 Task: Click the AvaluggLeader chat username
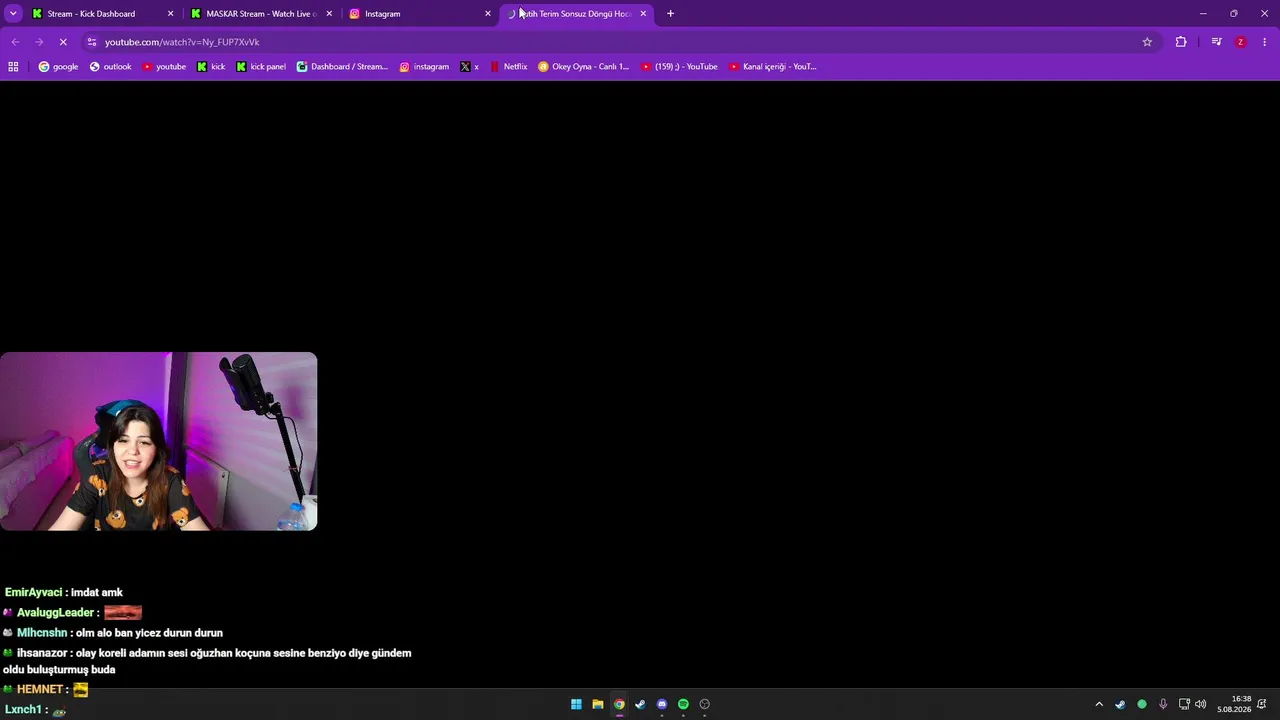point(55,613)
